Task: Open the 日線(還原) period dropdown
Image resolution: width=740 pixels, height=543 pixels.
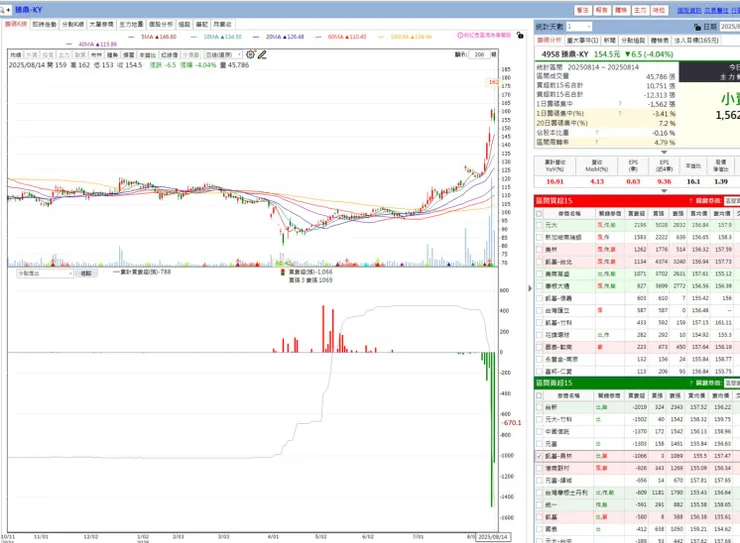Action: (x=223, y=55)
